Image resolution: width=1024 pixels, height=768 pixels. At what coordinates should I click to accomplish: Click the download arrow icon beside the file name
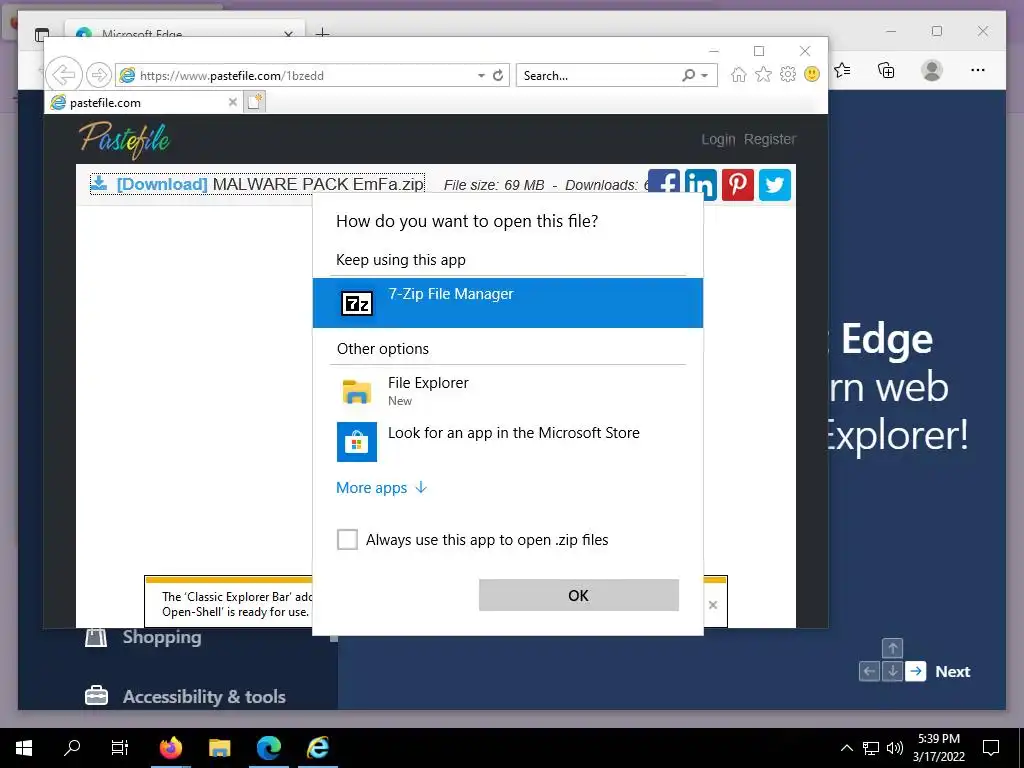pos(99,184)
